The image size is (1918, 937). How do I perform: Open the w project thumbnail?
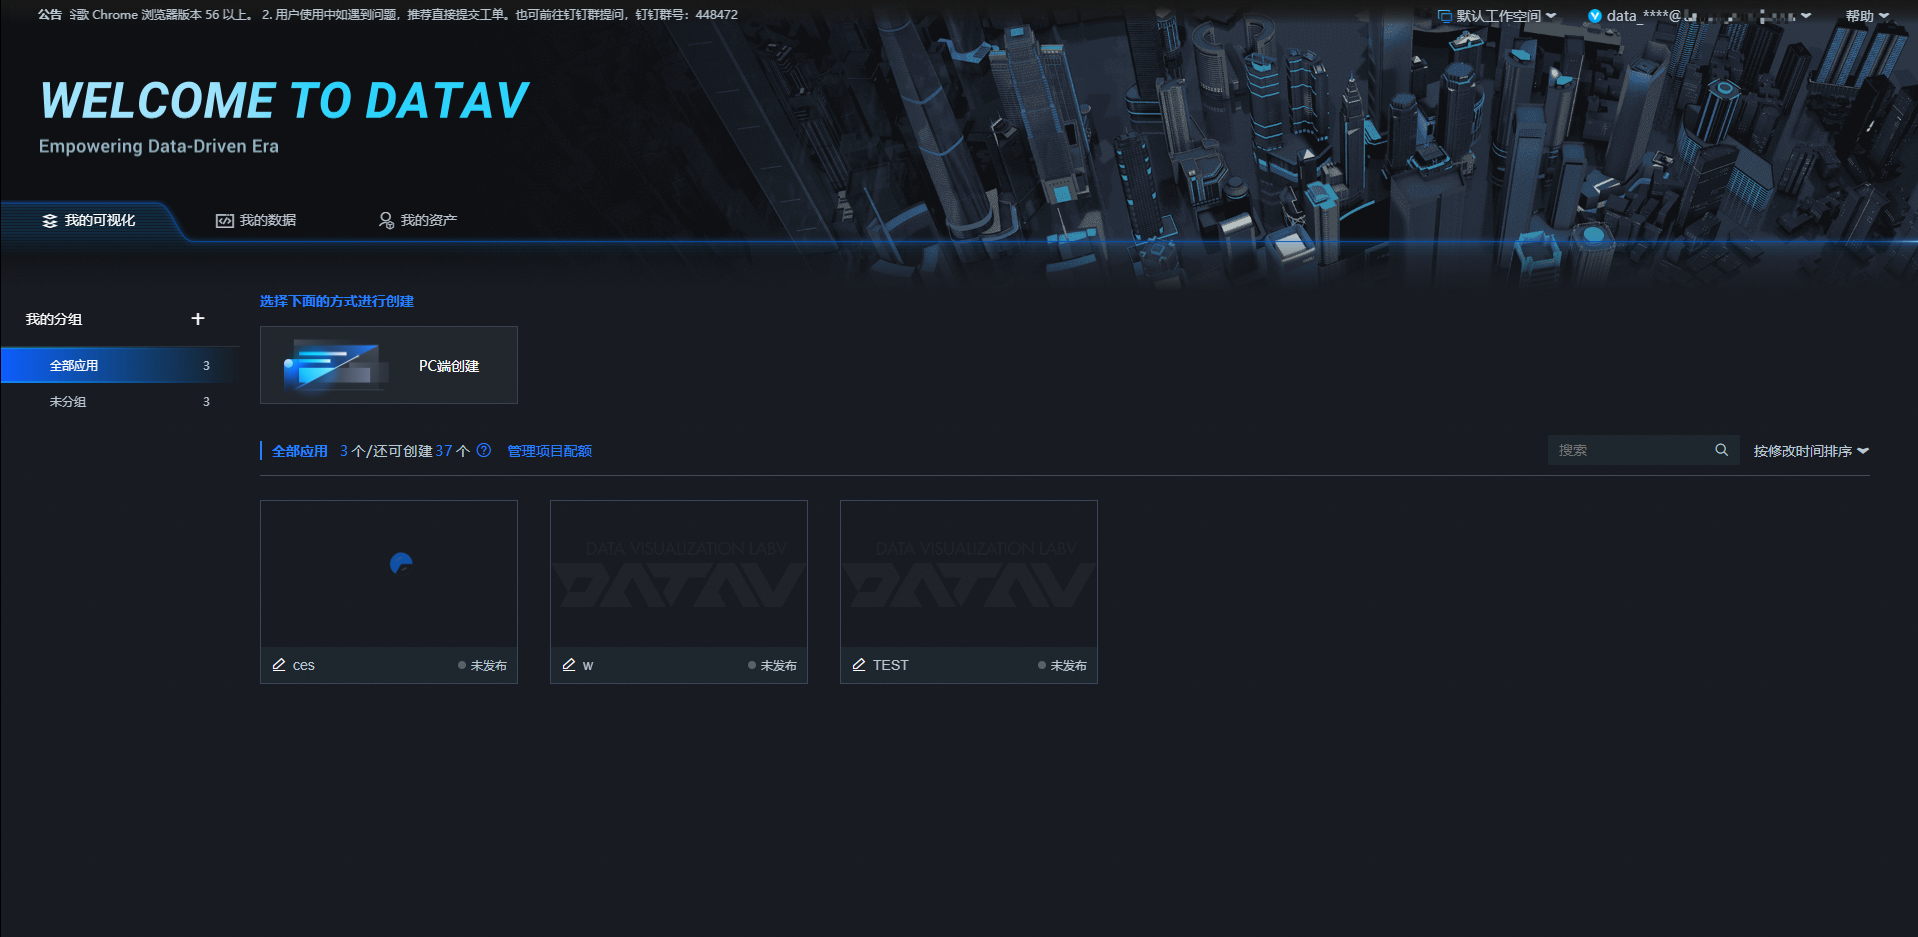click(x=679, y=574)
